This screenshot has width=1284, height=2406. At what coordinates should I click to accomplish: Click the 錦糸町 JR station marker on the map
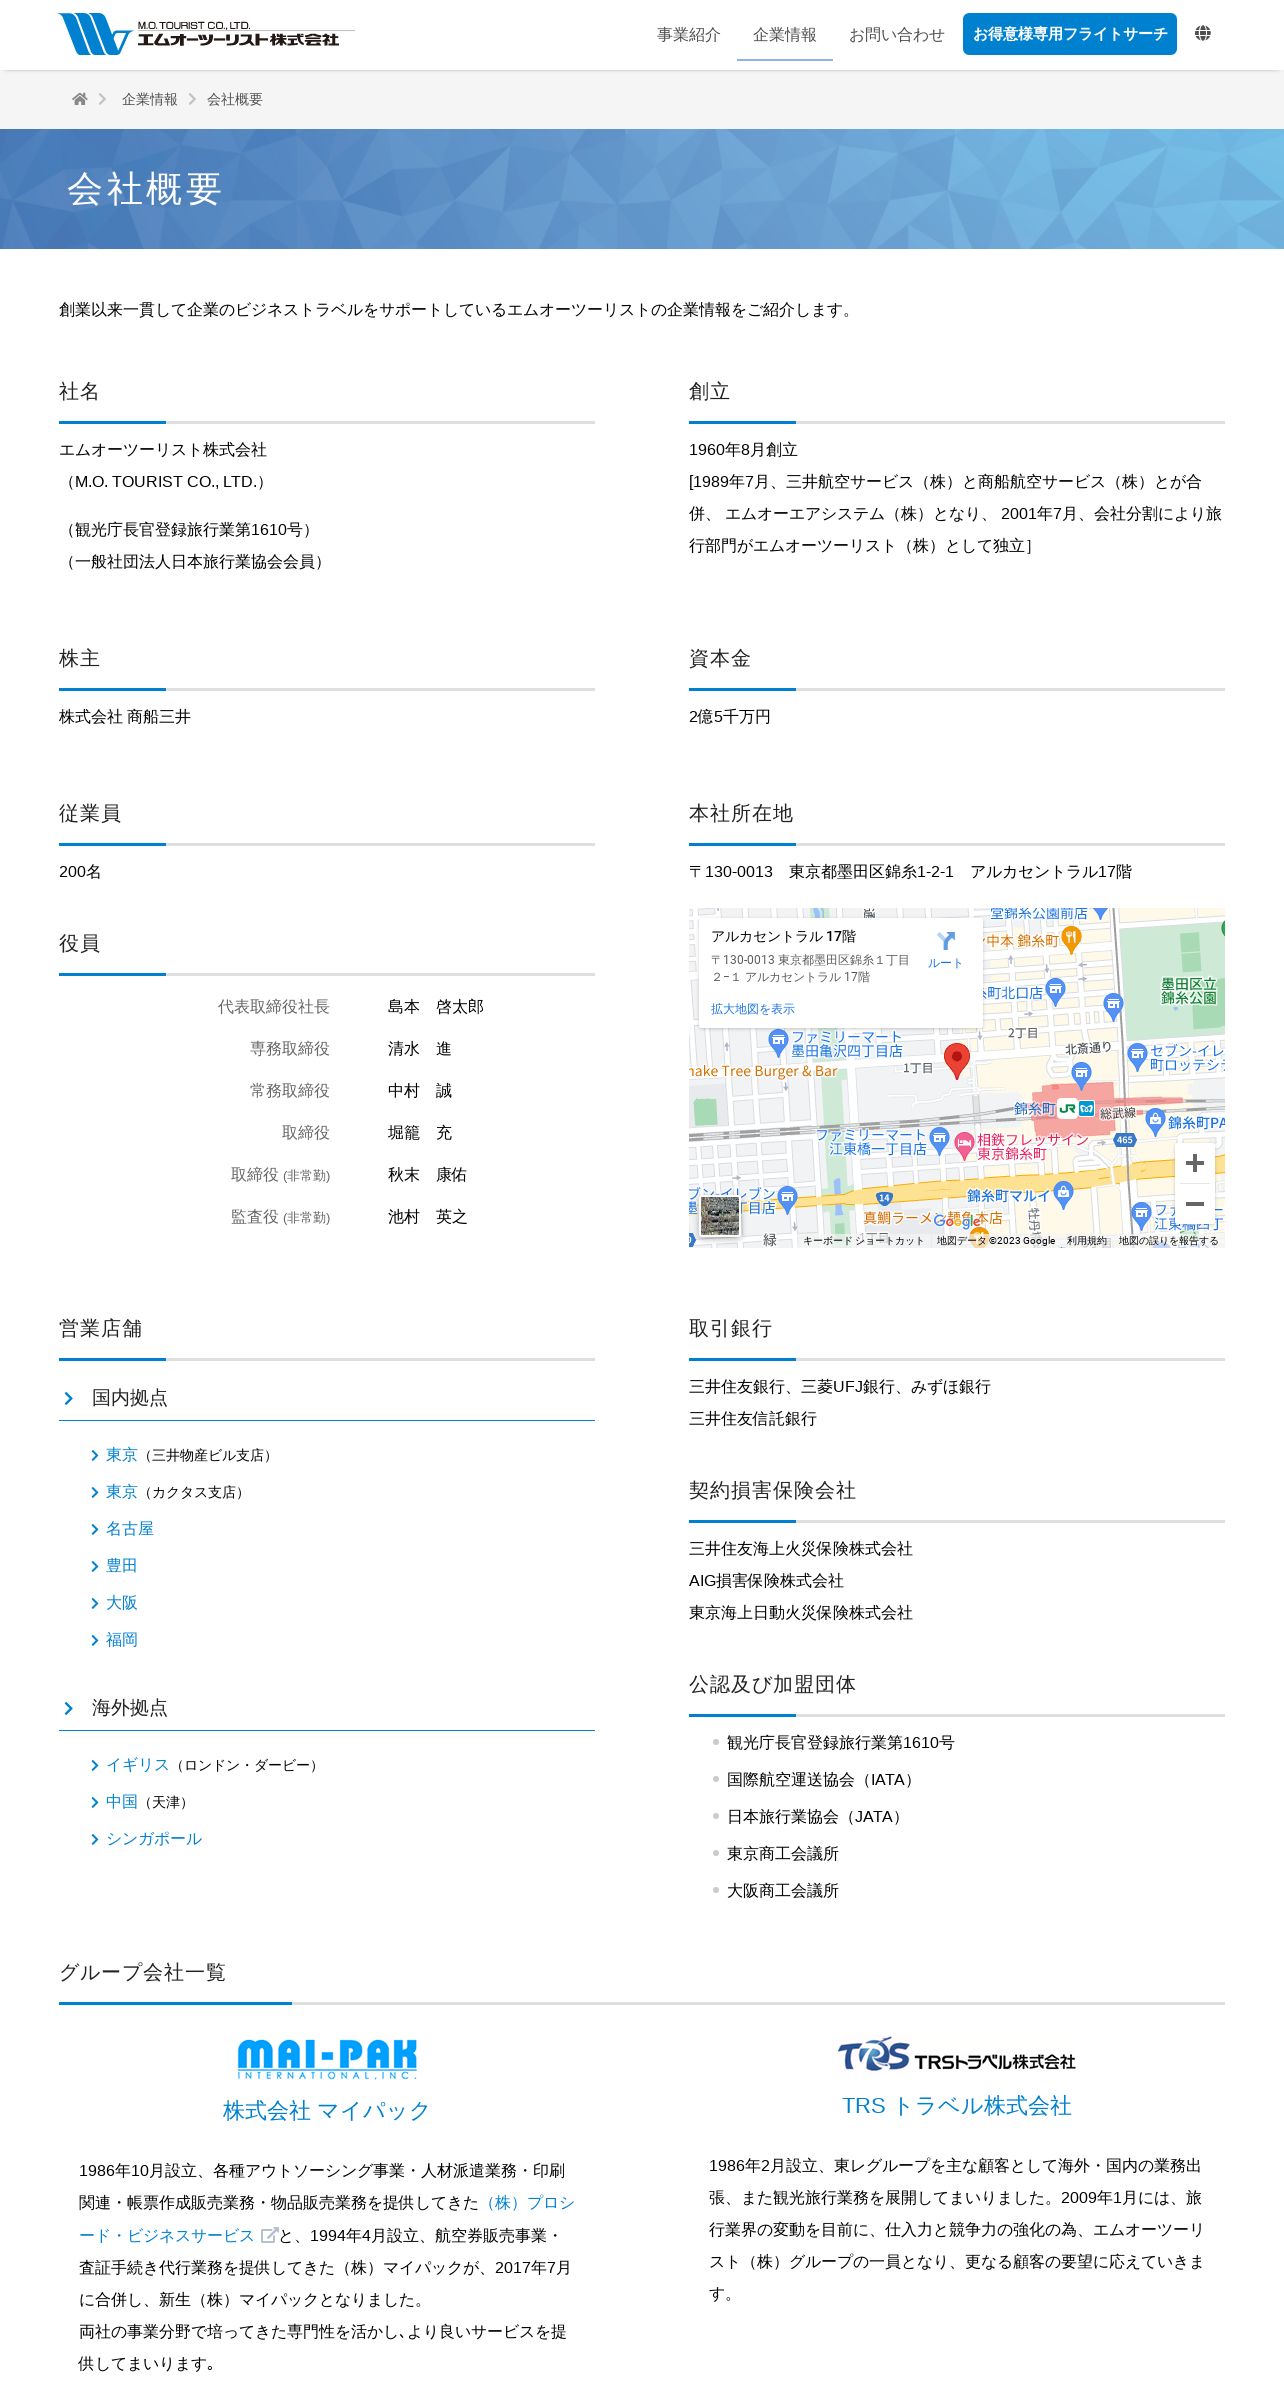click(1068, 1108)
